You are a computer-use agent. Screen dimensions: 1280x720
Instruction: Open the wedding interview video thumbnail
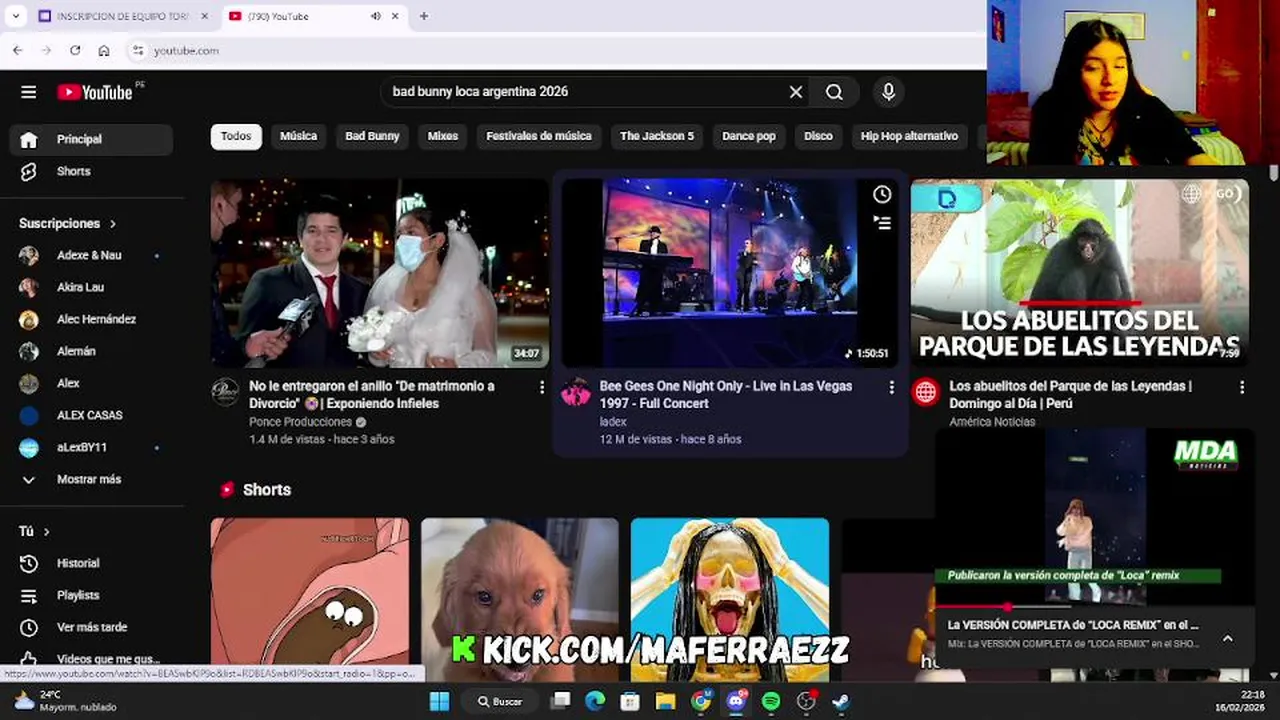point(380,274)
